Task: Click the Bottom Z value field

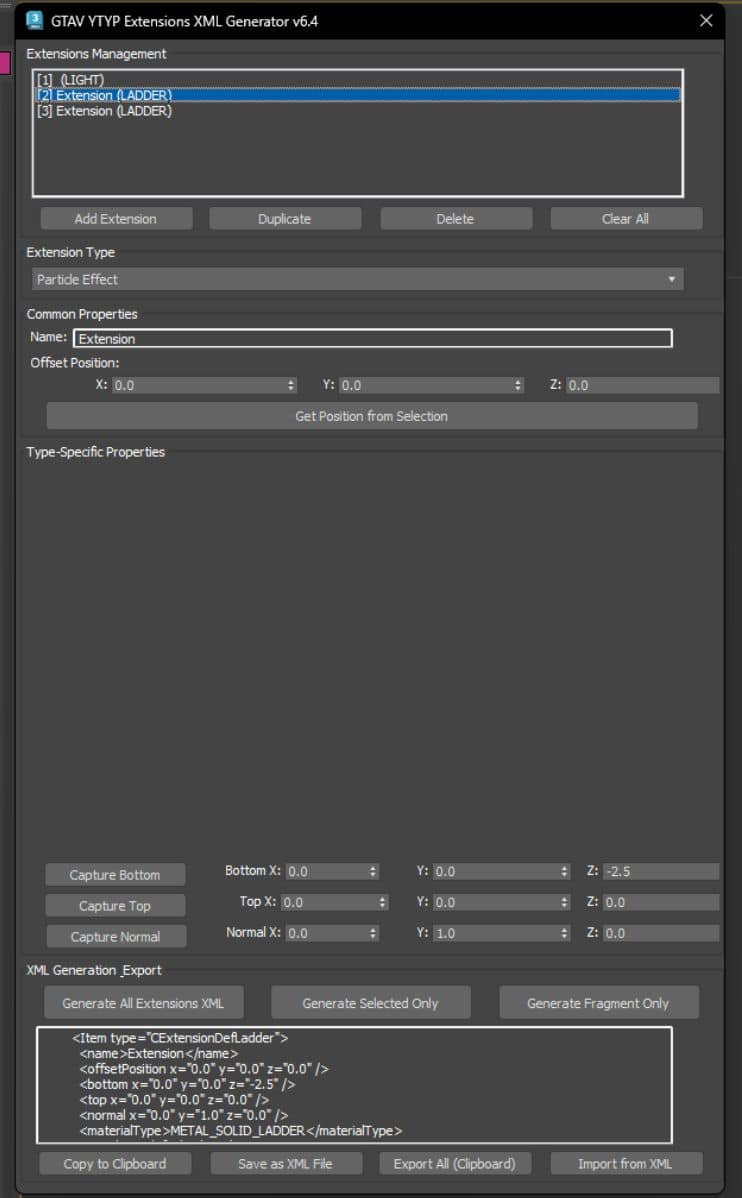Action: click(x=659, y=872)
